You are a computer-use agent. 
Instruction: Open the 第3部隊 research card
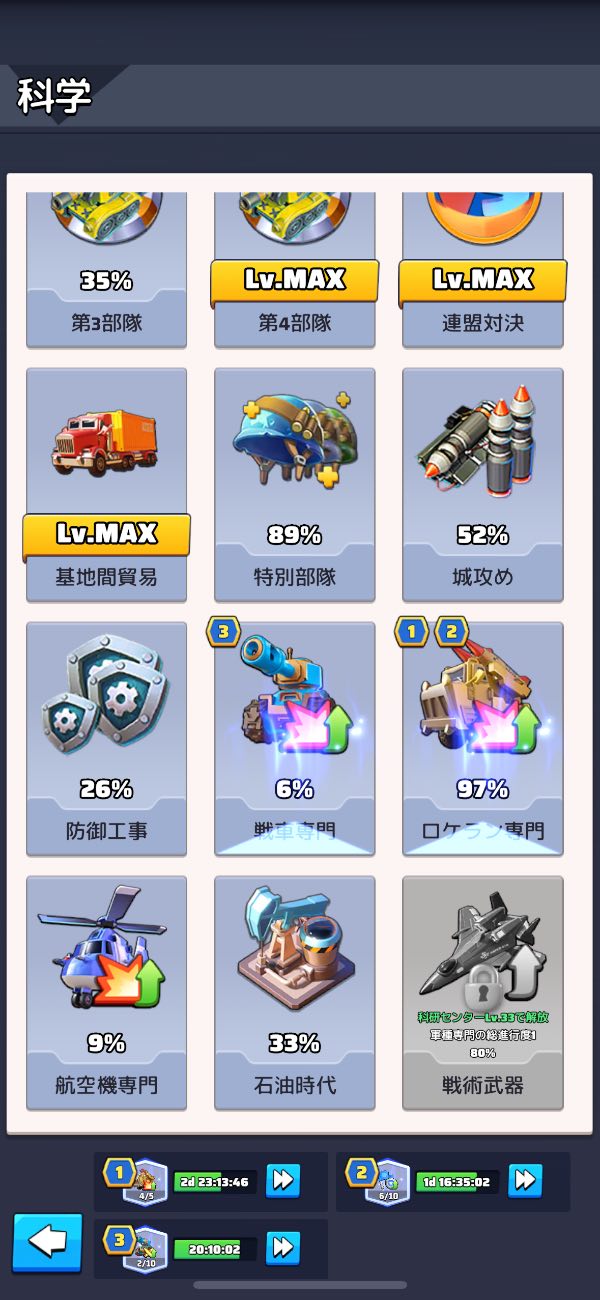pos(107,270)
